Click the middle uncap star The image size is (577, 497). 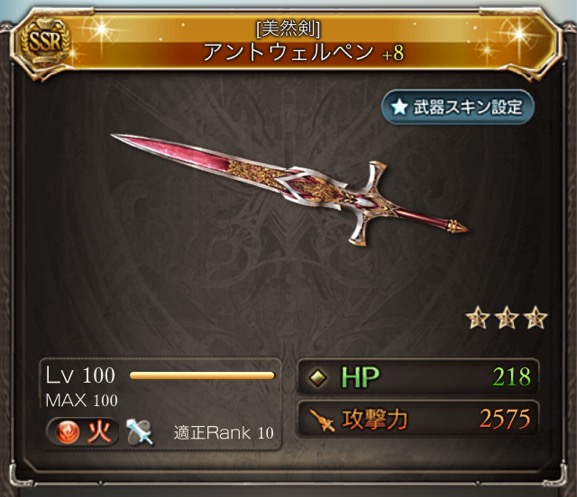click(x=506, y=318)
